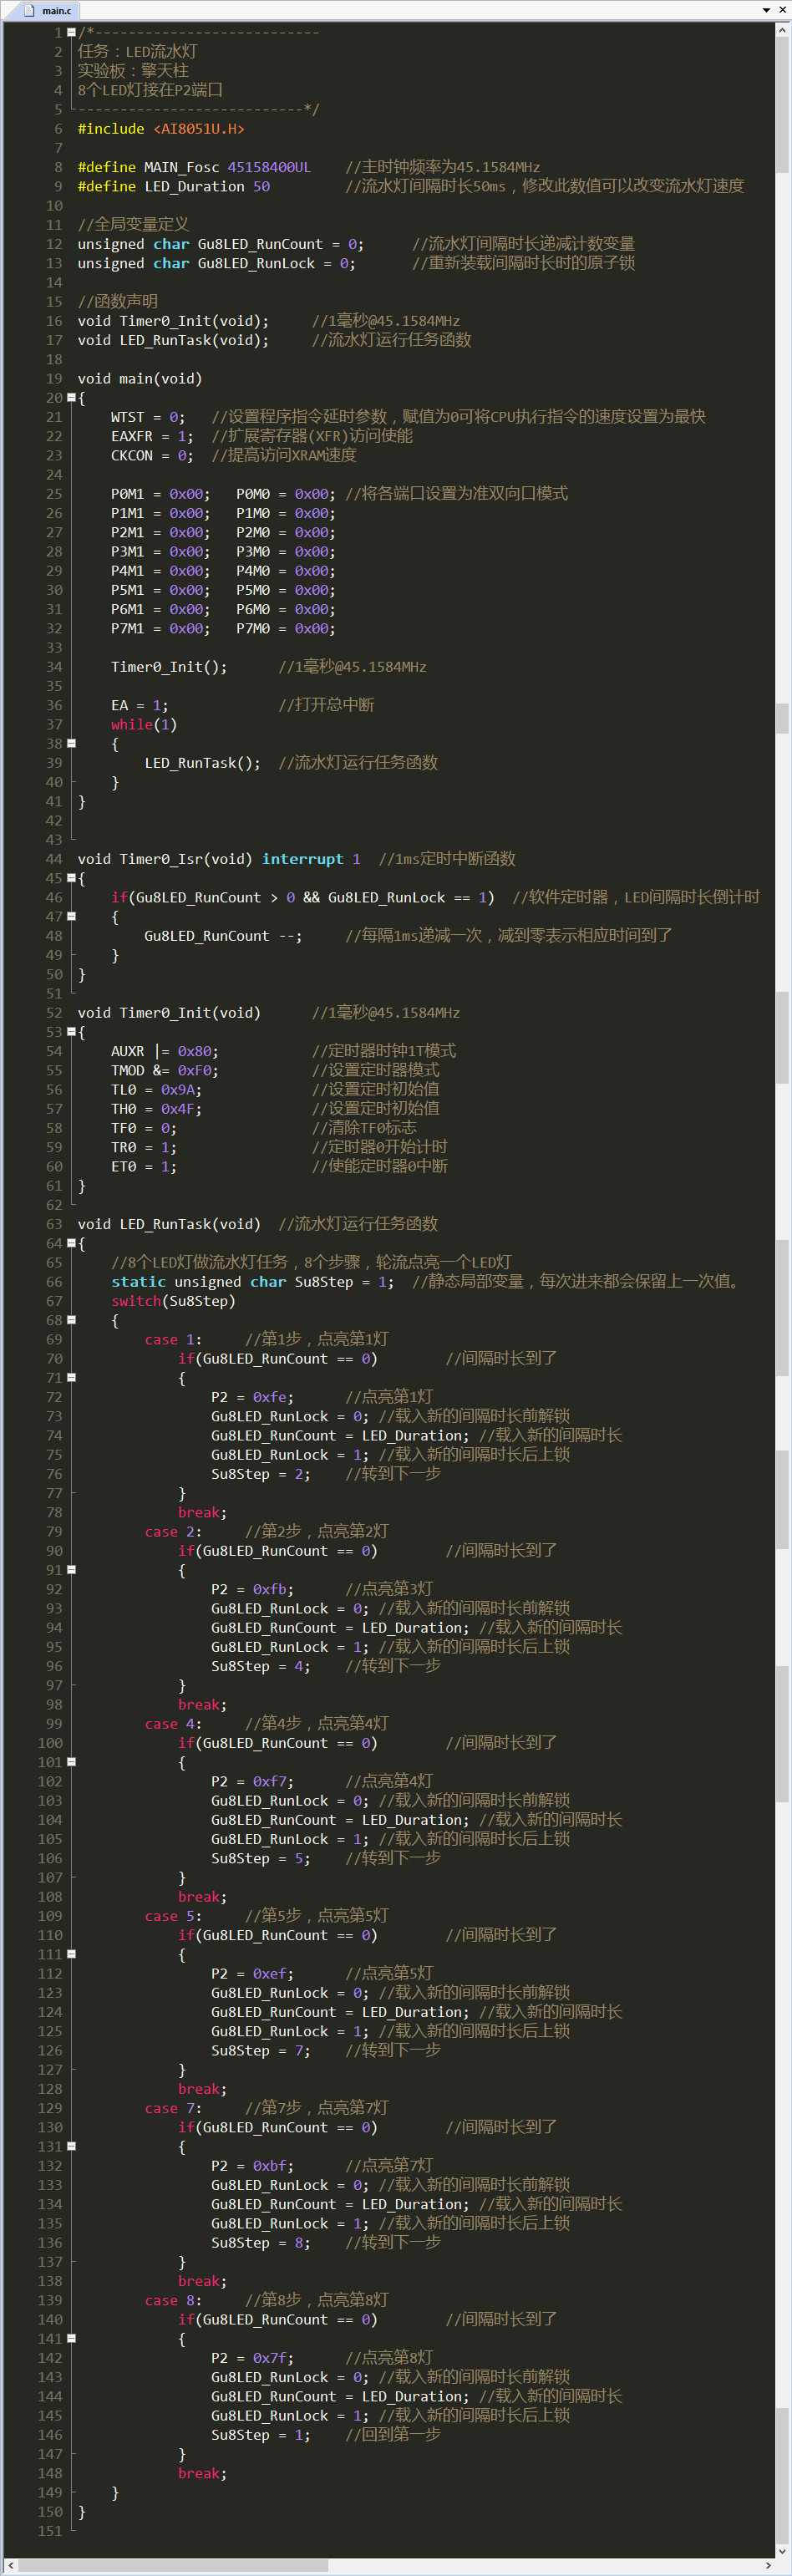Collapse the case 1 if-block fold on line 71
This screenshot has width=792, height=2576.
tap(71, 1378)
